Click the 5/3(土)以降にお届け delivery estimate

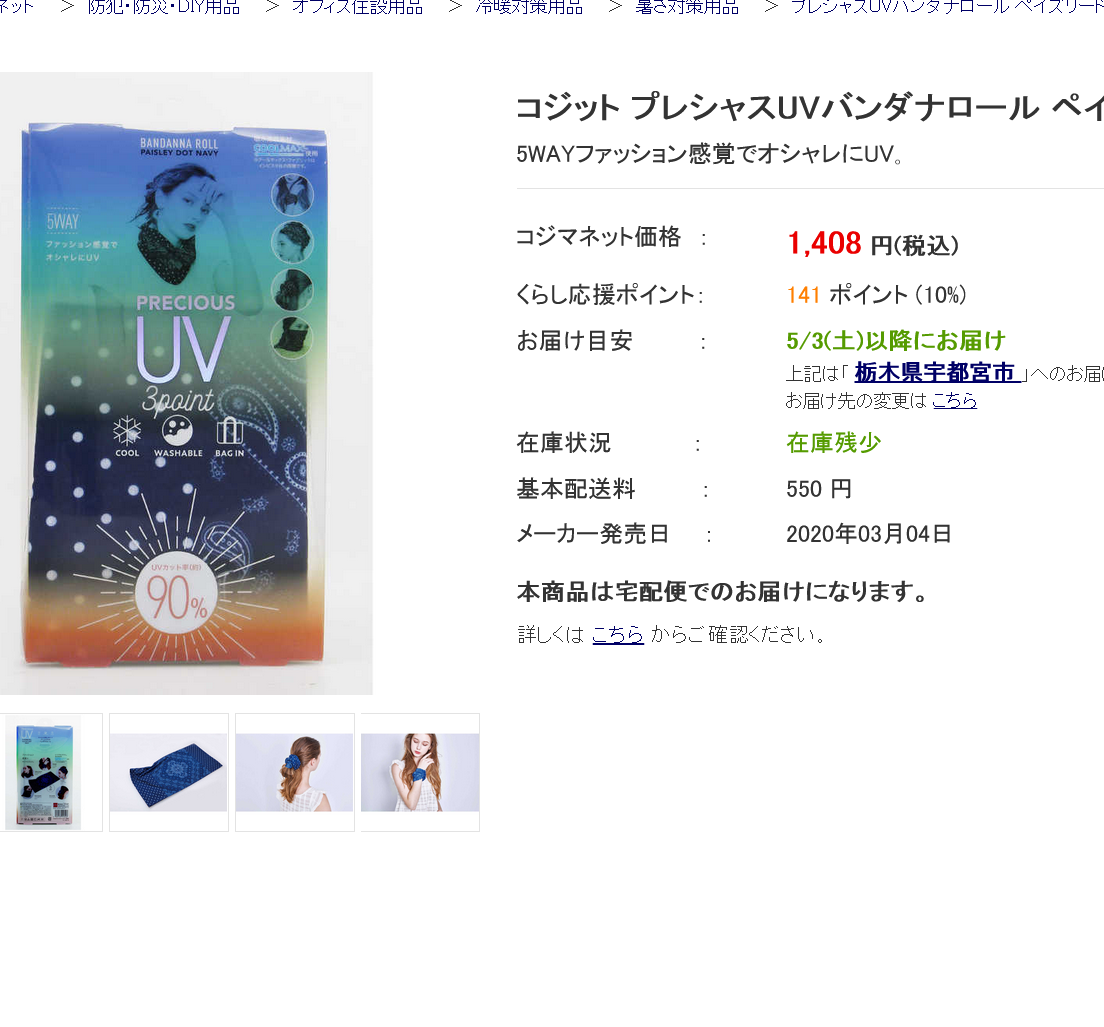pyautogui.click(x=896, y=341)
